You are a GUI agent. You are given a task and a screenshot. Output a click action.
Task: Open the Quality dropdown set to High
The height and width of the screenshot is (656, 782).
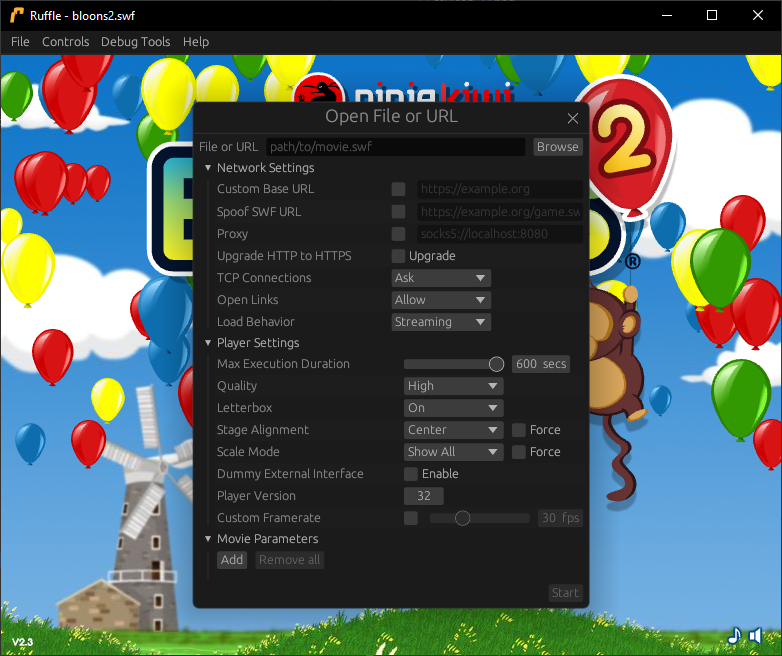coord(453,386)
